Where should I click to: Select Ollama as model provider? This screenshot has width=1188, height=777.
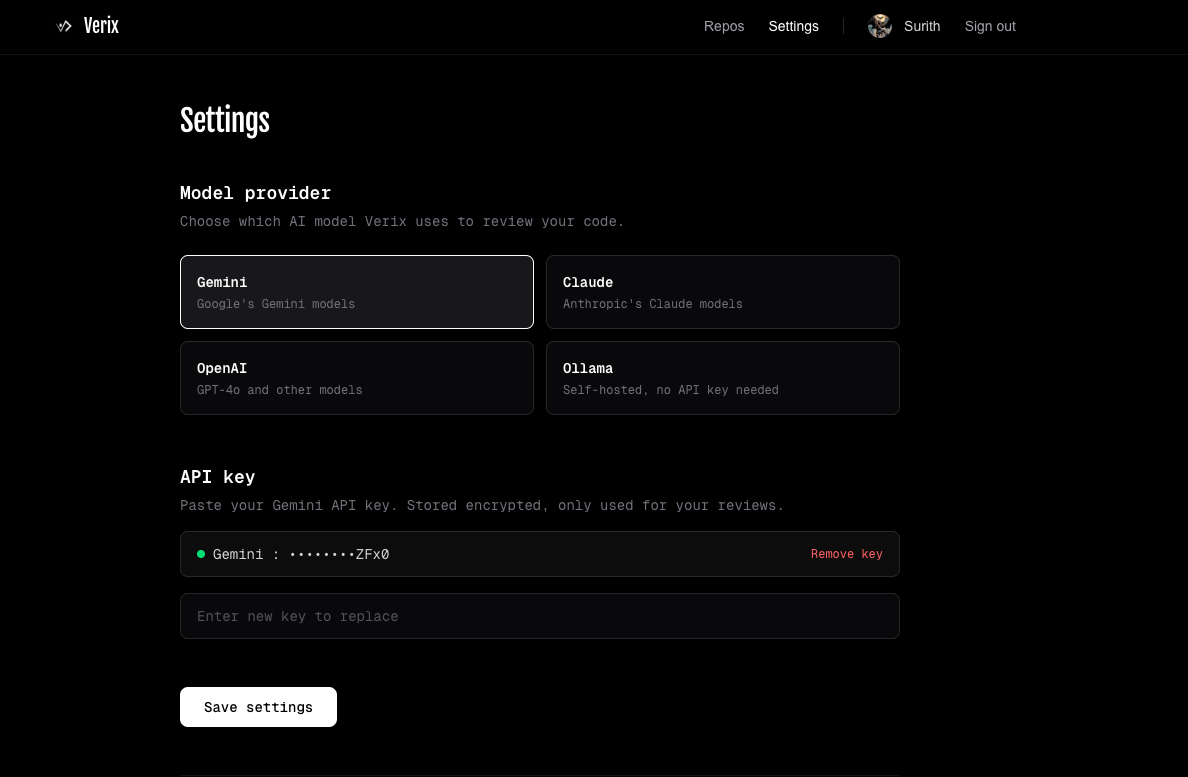point(723,378)
